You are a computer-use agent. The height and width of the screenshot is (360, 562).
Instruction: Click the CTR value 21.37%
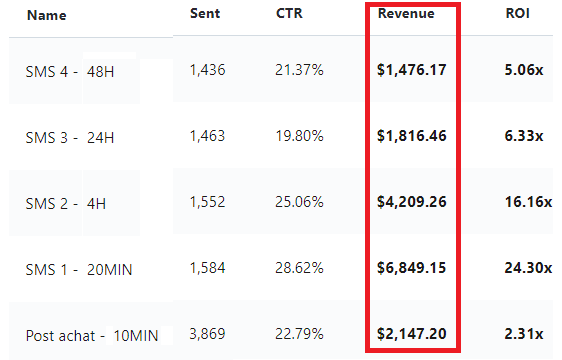(x=299, y=70)
